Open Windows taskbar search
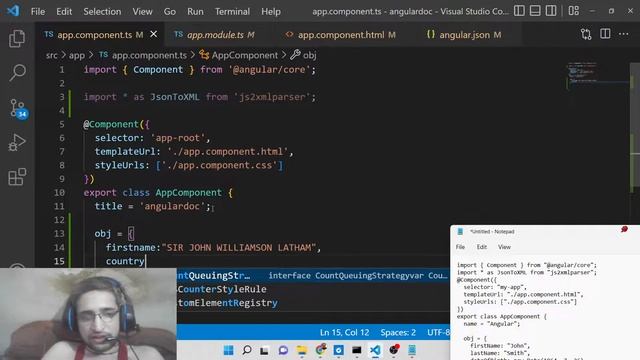640x360 pixels. [x=247, y=350]
